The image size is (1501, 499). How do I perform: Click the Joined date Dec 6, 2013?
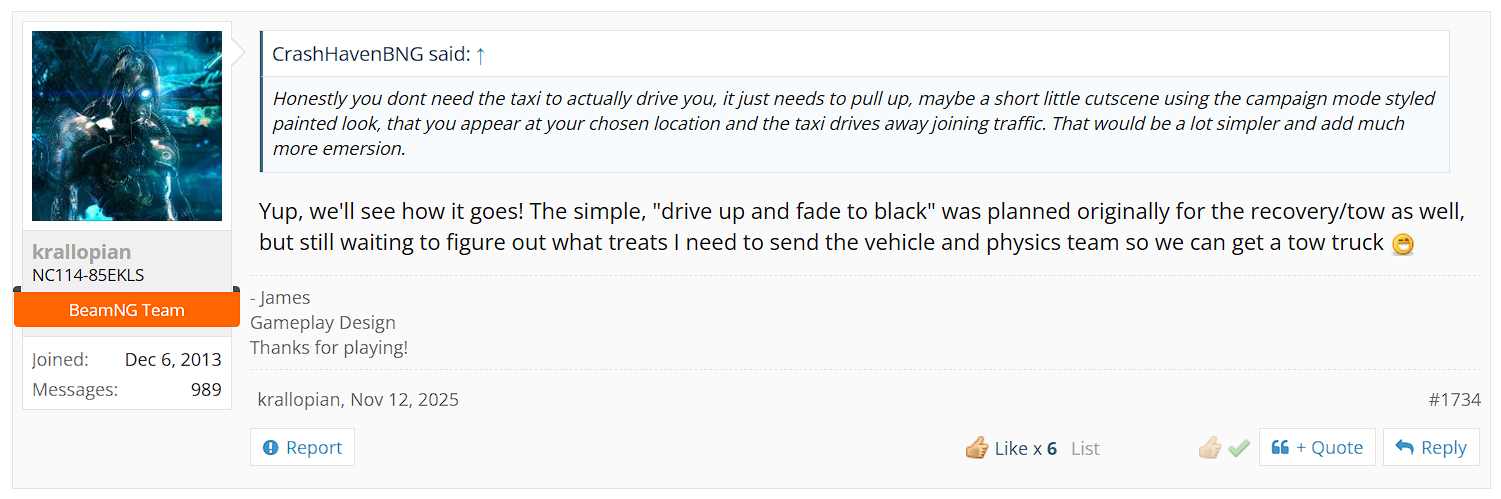[x=173, y=360]
